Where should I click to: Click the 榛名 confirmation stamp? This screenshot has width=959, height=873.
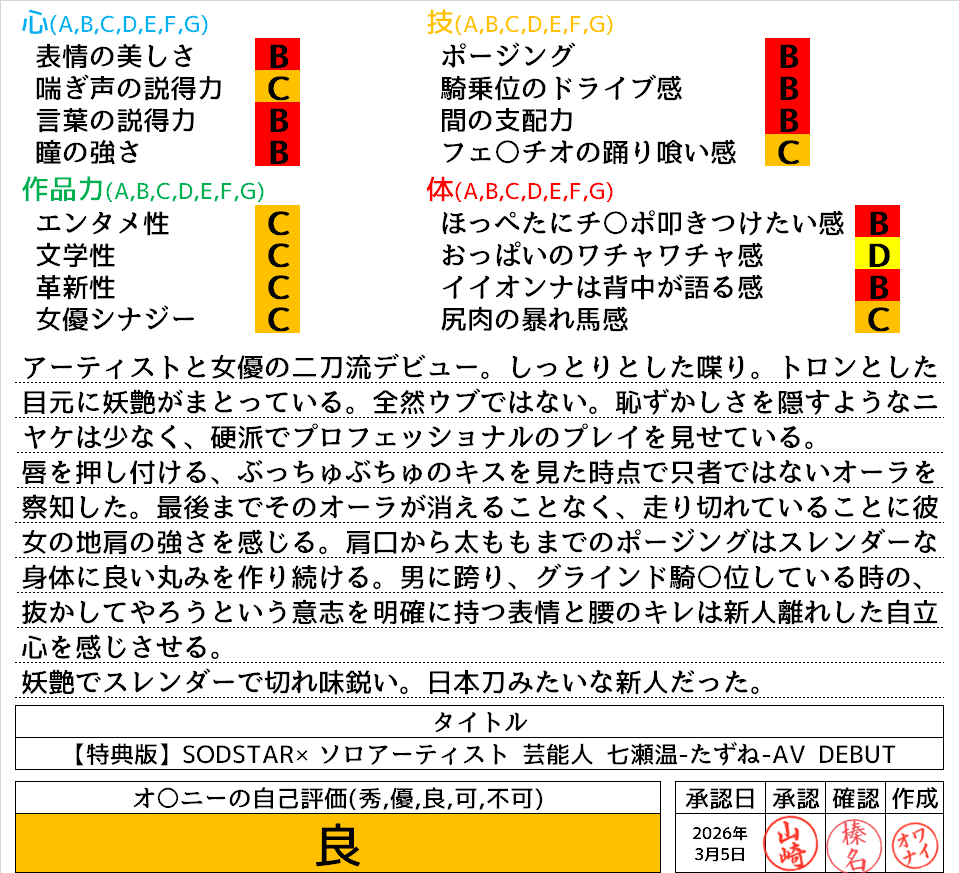[x=852, y=842]
